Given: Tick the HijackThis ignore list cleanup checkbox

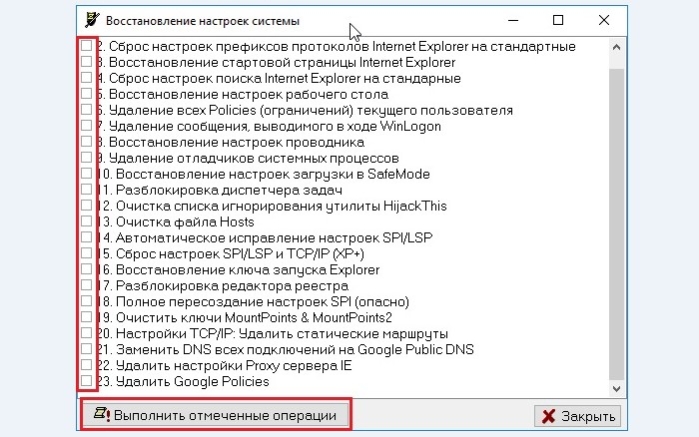Looking at the screenshot, I should click(86, 206).
